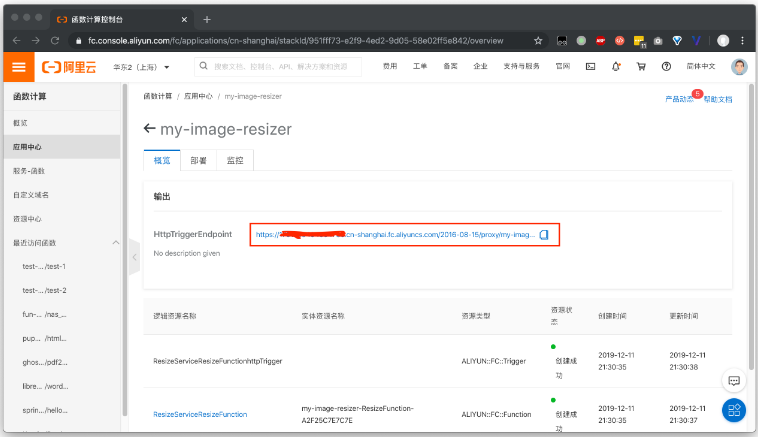Open the 备案 menu
The image size is (758, 437).
450,66
